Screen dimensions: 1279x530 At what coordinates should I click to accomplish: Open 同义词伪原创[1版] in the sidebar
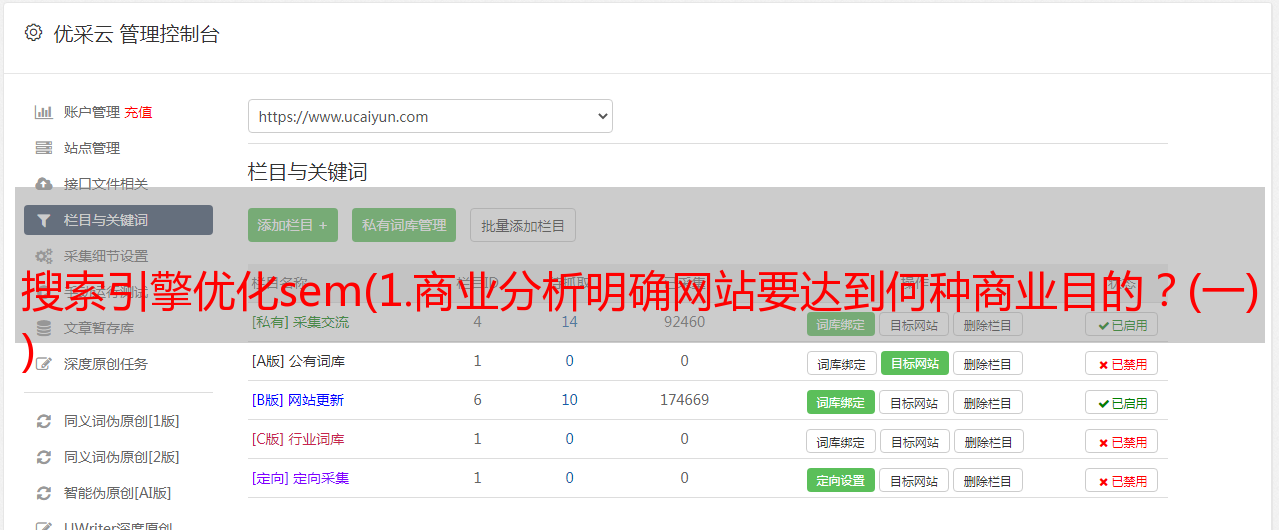tap(122, 421)
